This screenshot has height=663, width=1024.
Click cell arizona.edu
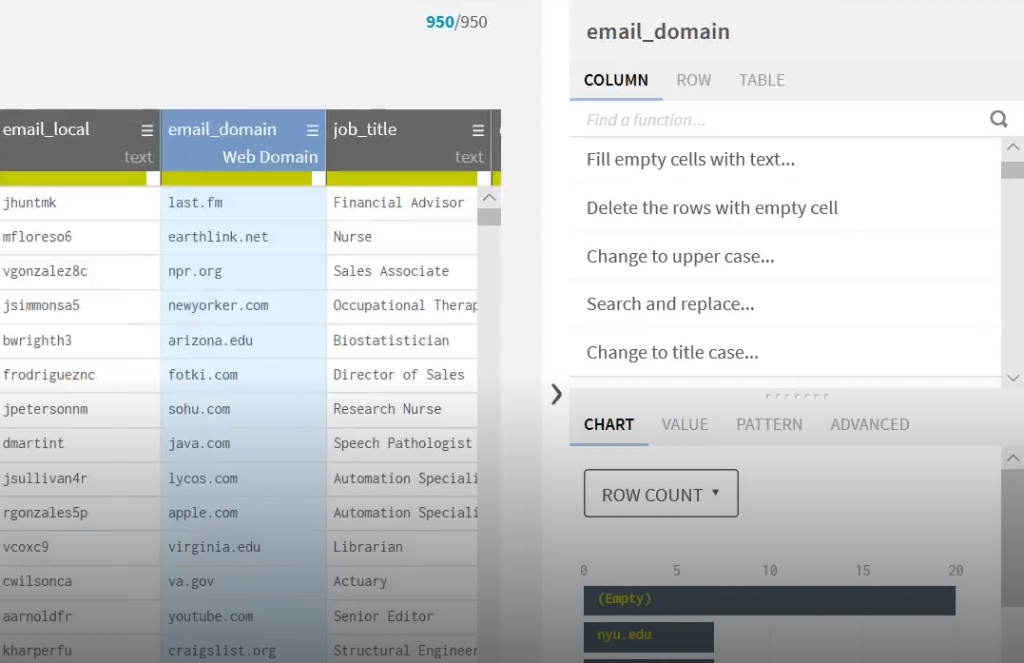click(243, 340)
